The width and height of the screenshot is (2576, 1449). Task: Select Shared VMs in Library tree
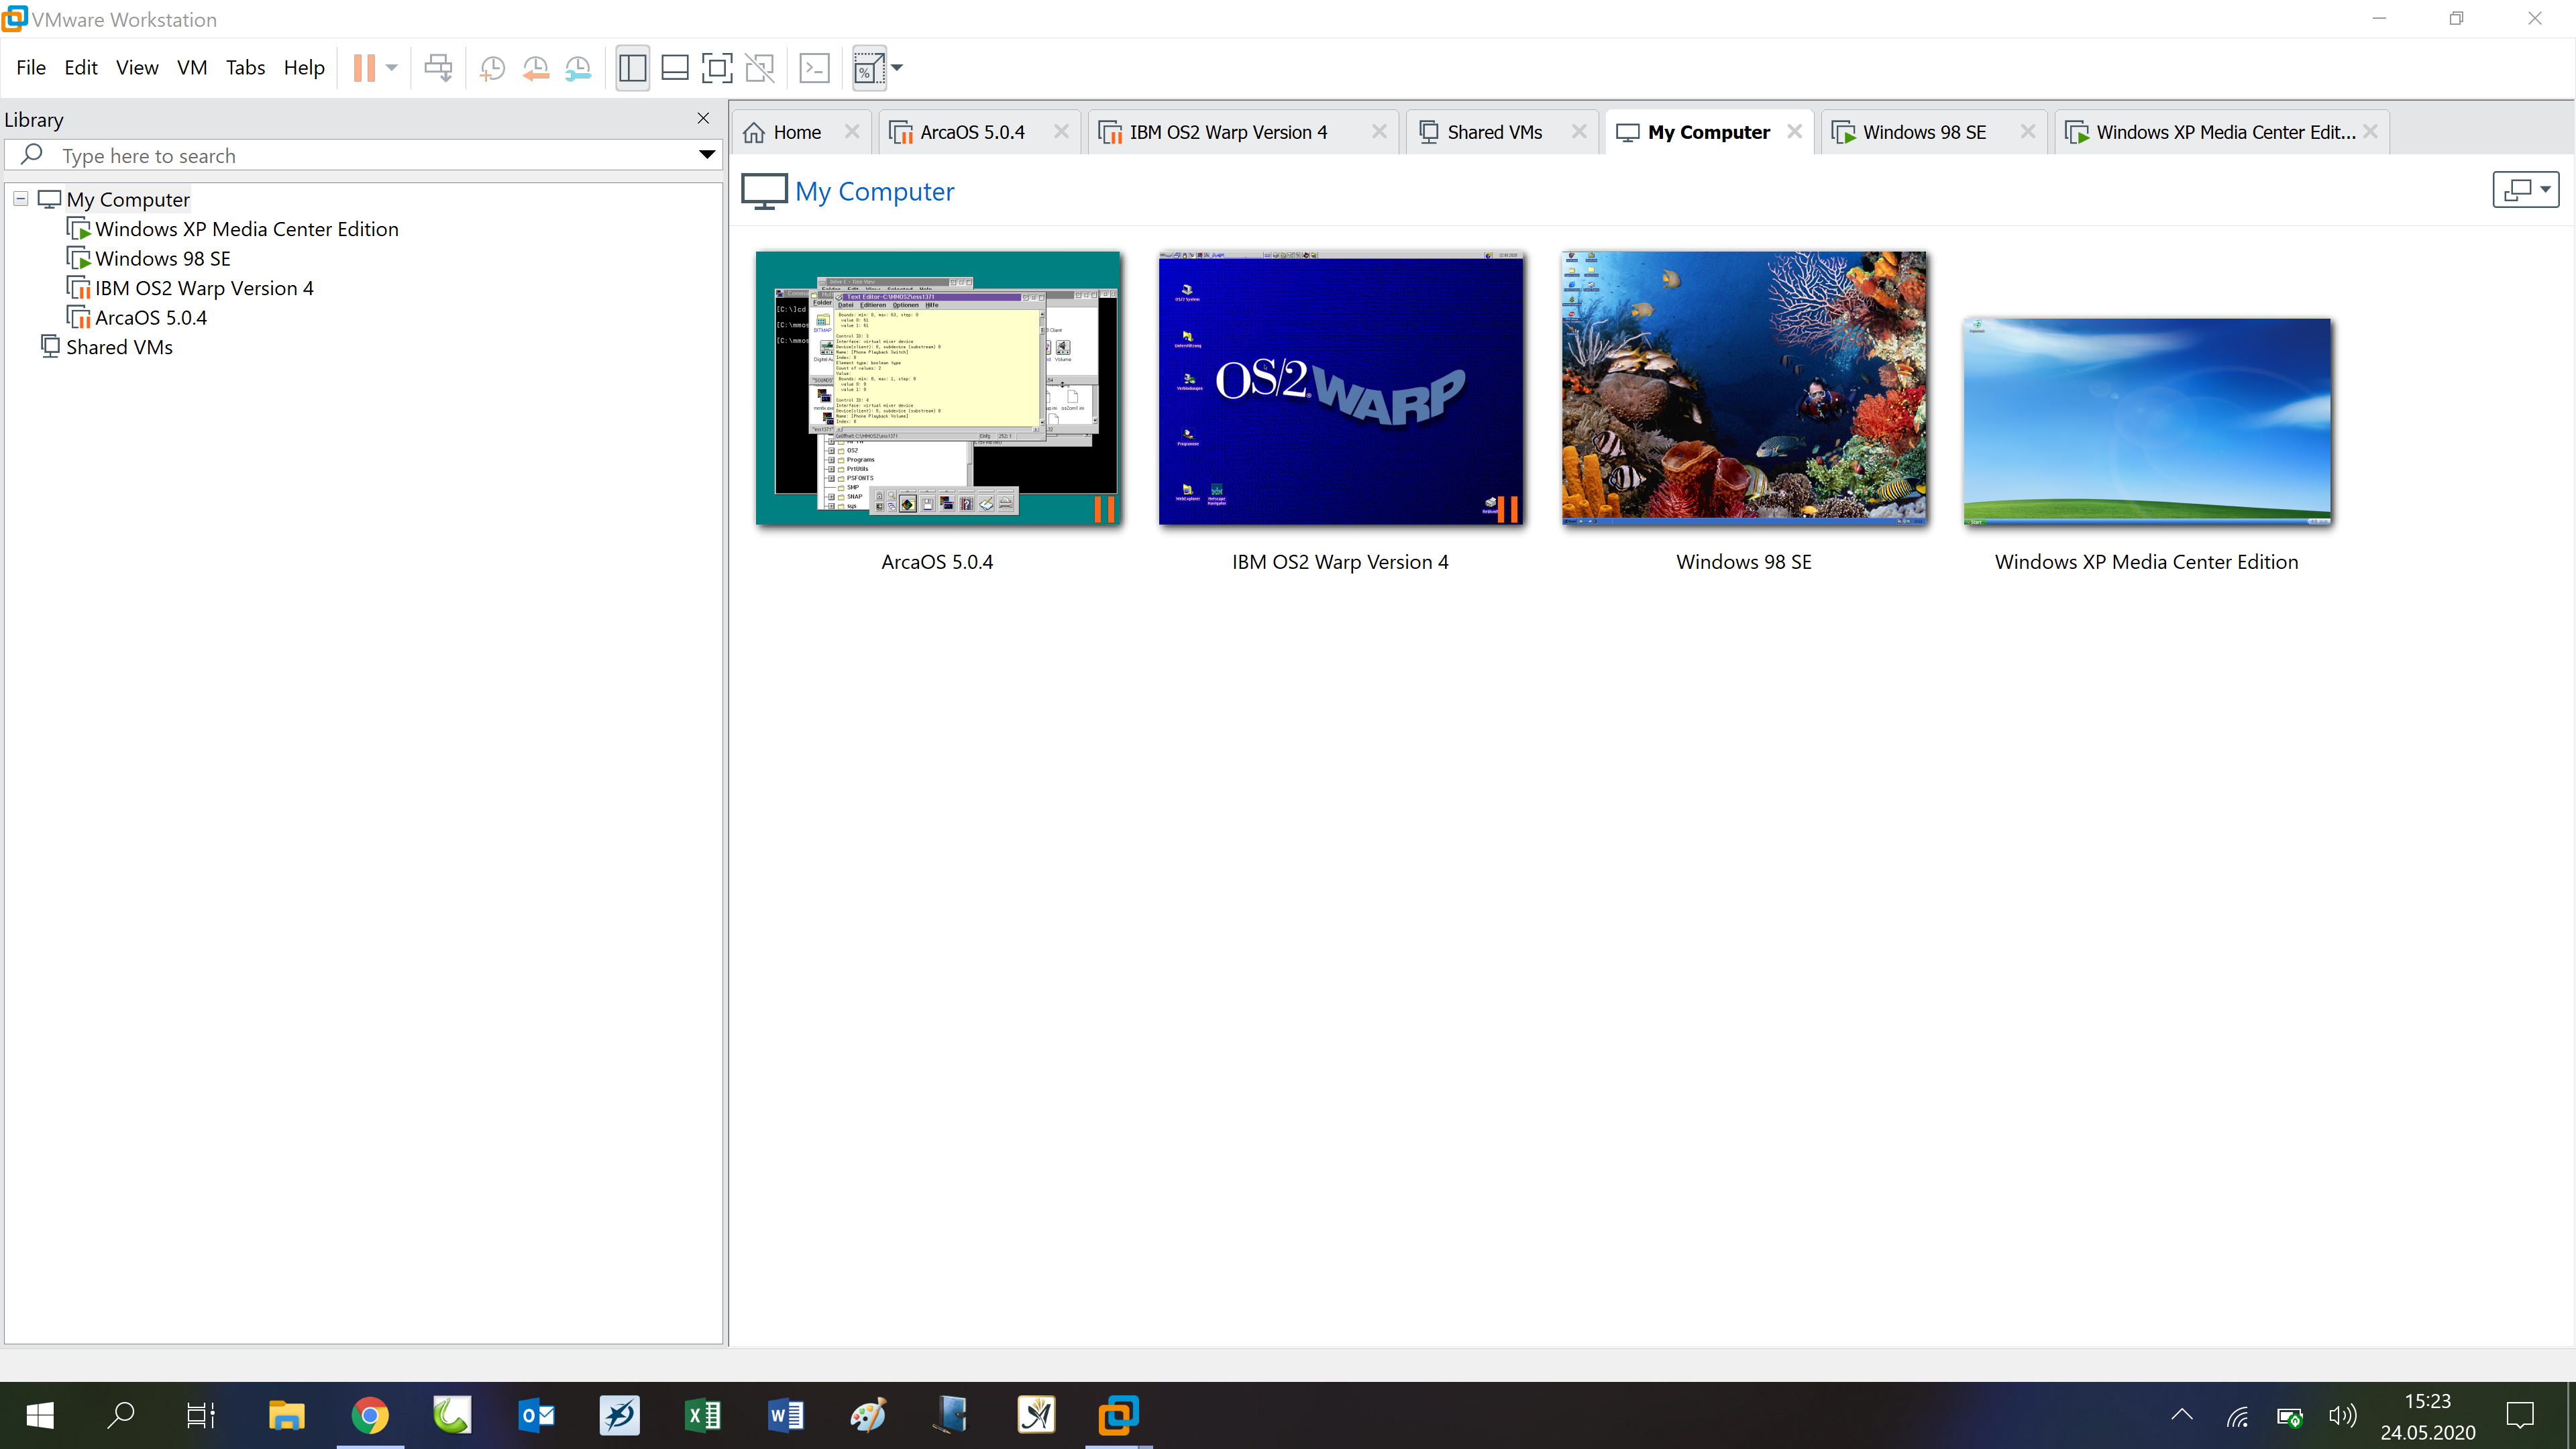[119, 347]
